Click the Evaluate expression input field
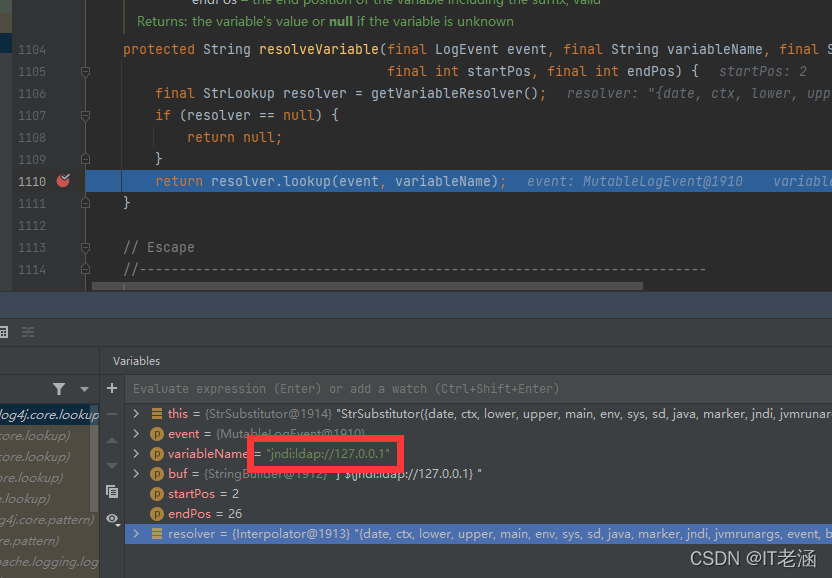The width and height of the screenshot is (832, 578). coord(479,389)
